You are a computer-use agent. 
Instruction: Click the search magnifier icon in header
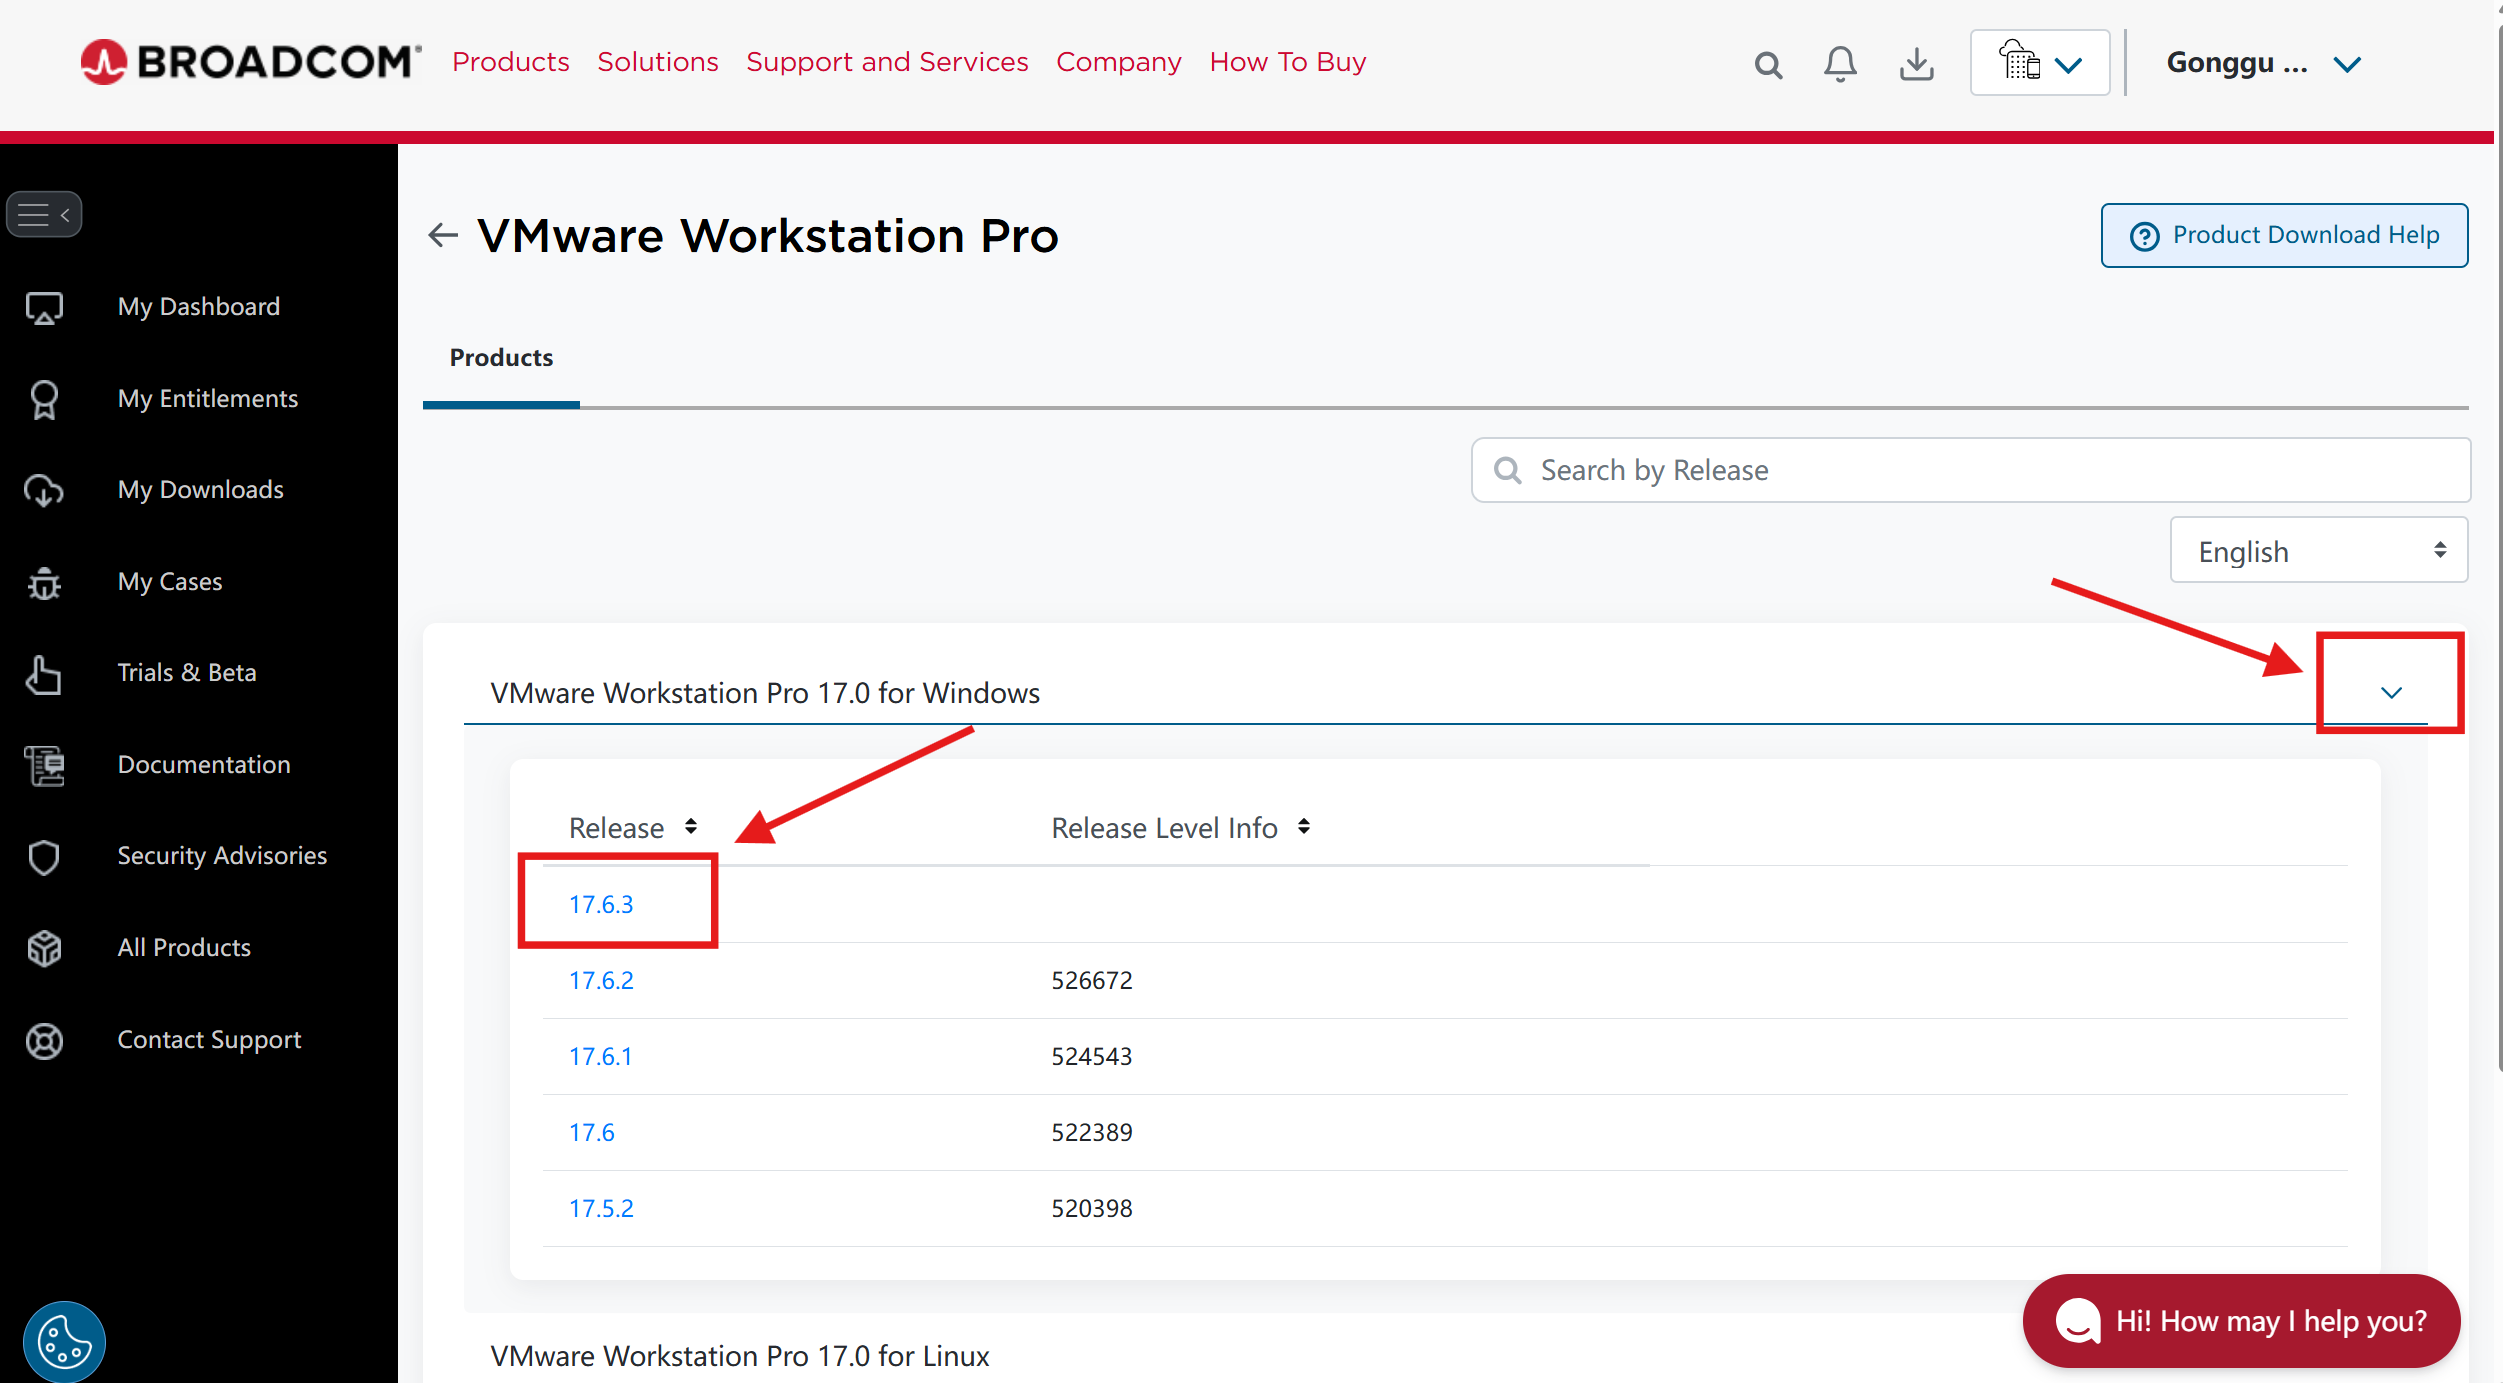(1768, 65)
